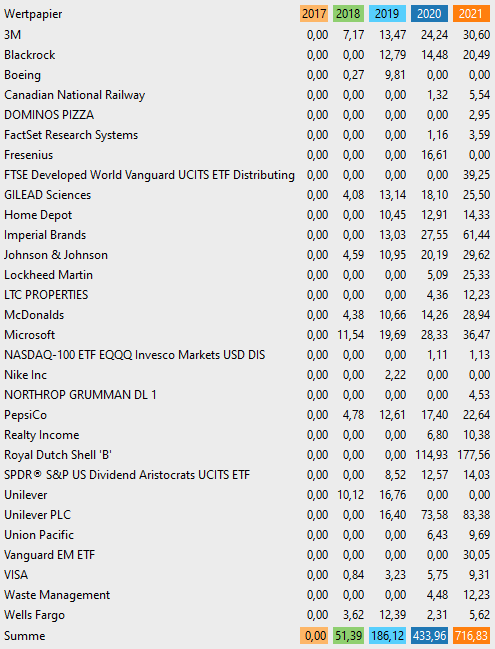Screen dimensions: 495x649
Task: Click the Wells Fargo row
Action: point(248,615)
